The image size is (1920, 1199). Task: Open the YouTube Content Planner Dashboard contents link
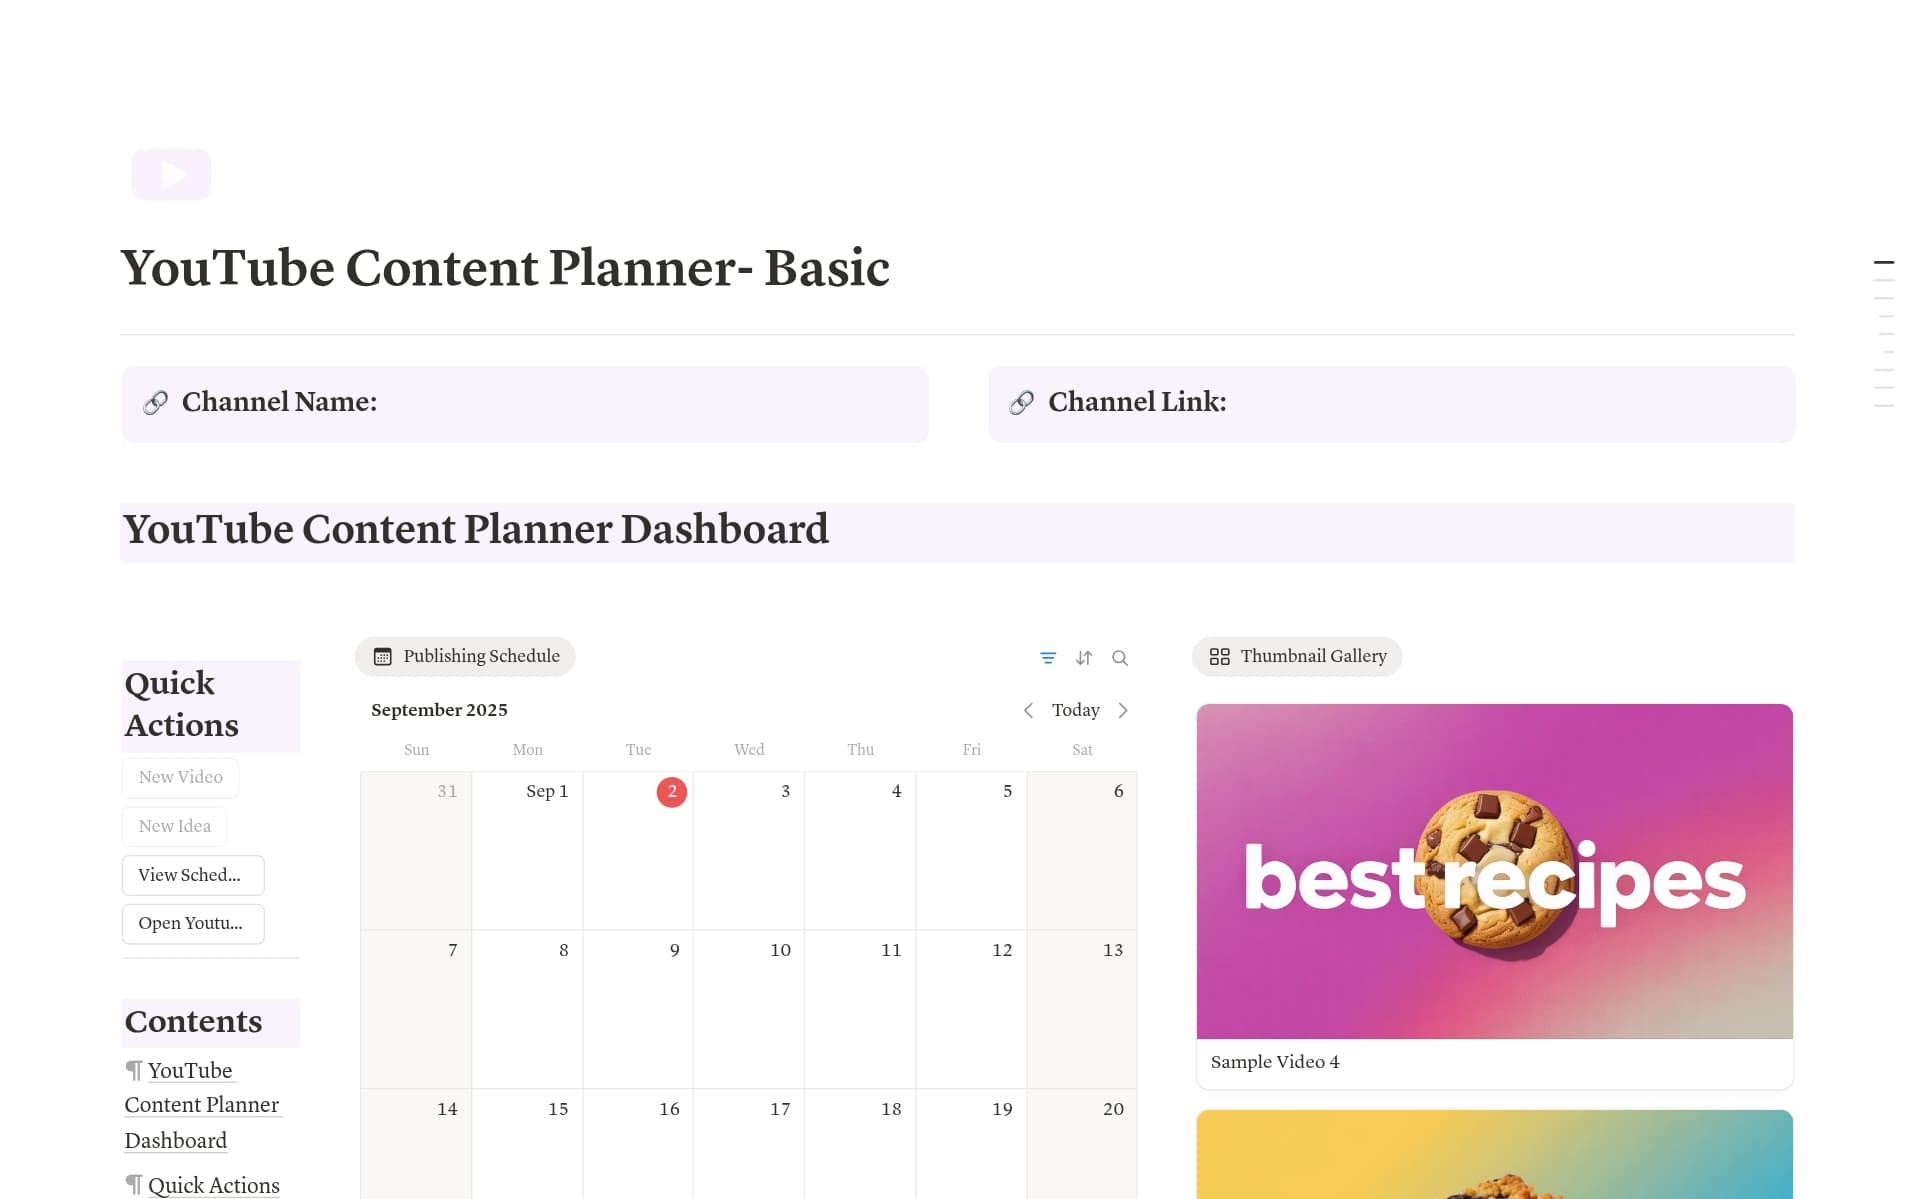coord(201,1105)
